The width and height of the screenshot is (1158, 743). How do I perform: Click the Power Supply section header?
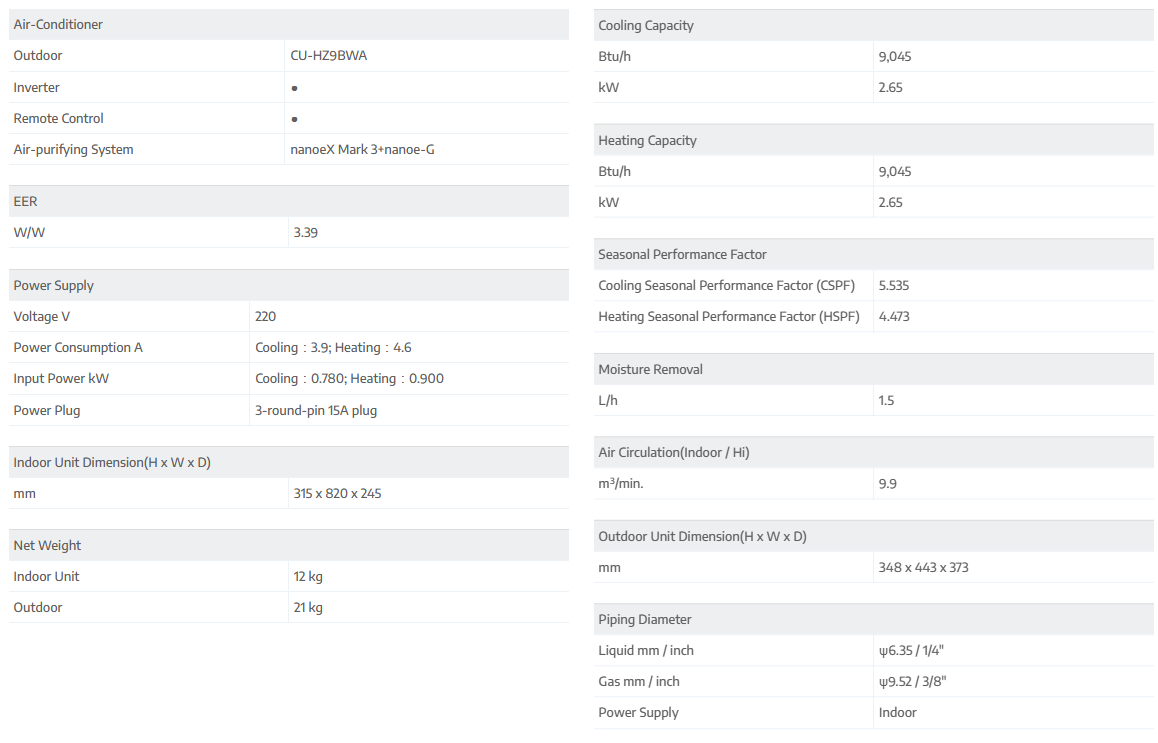click(x=54, y=285)
